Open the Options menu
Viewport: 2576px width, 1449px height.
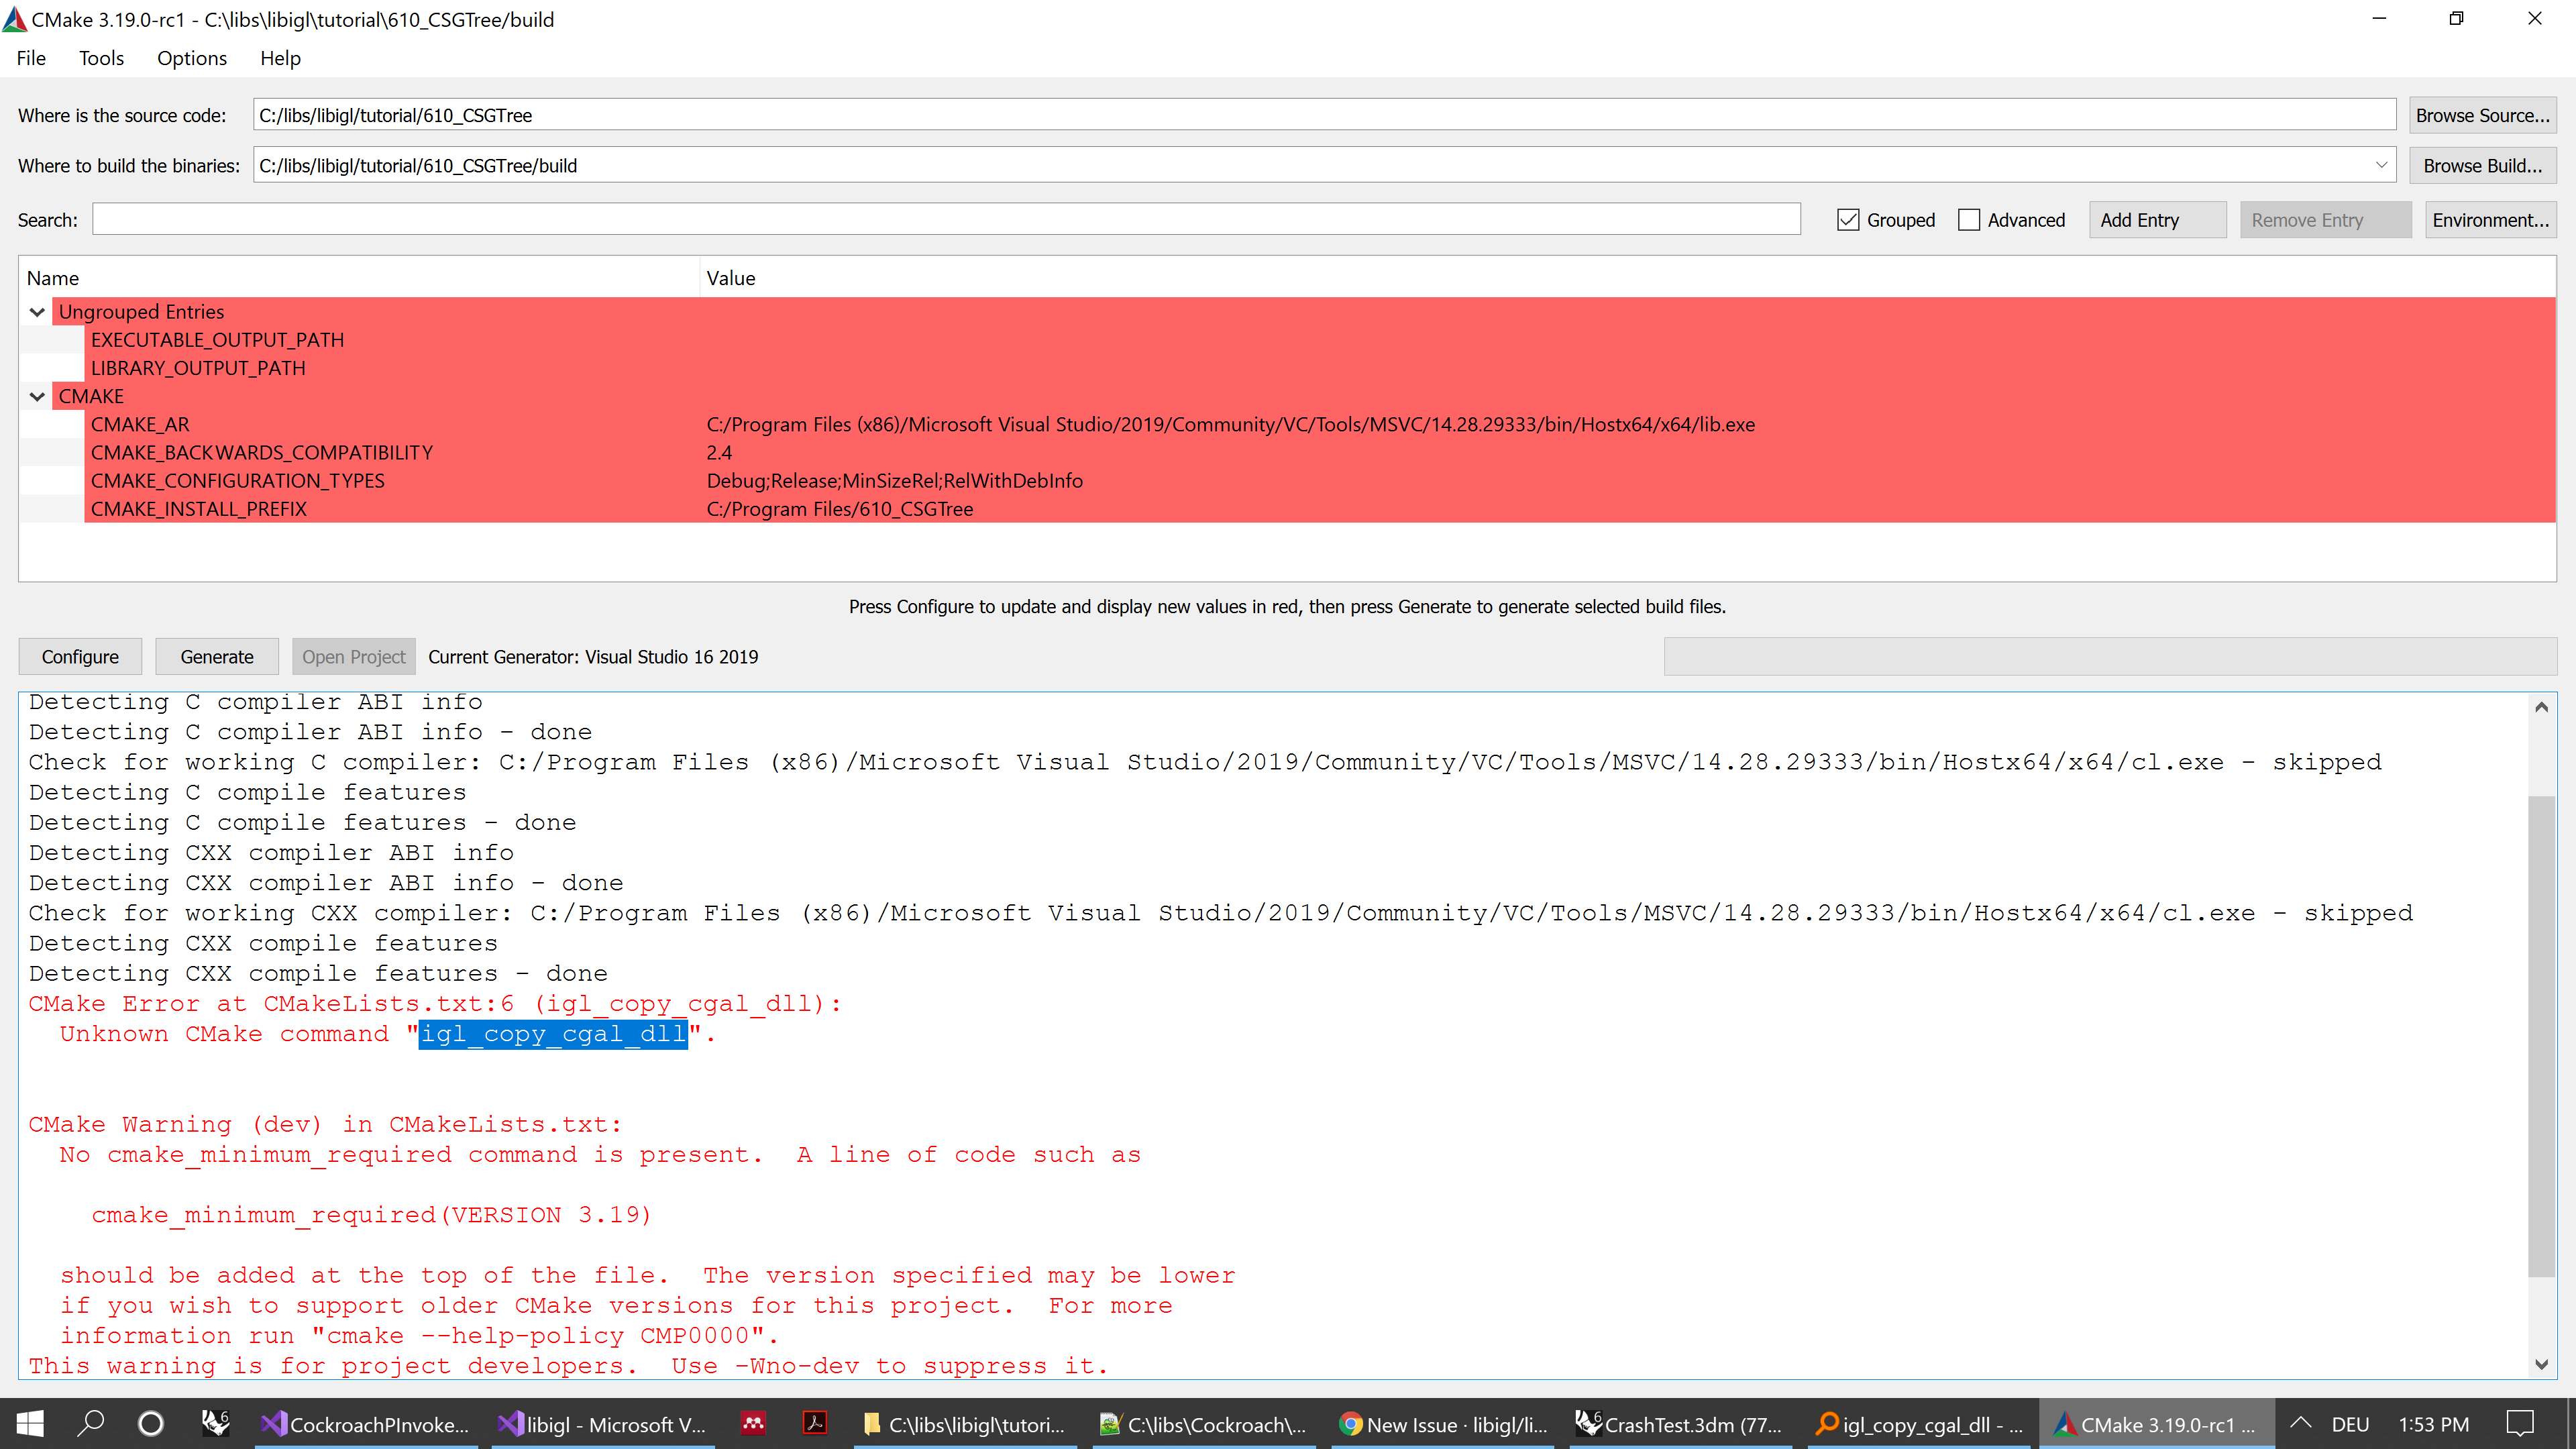(192, 58)
